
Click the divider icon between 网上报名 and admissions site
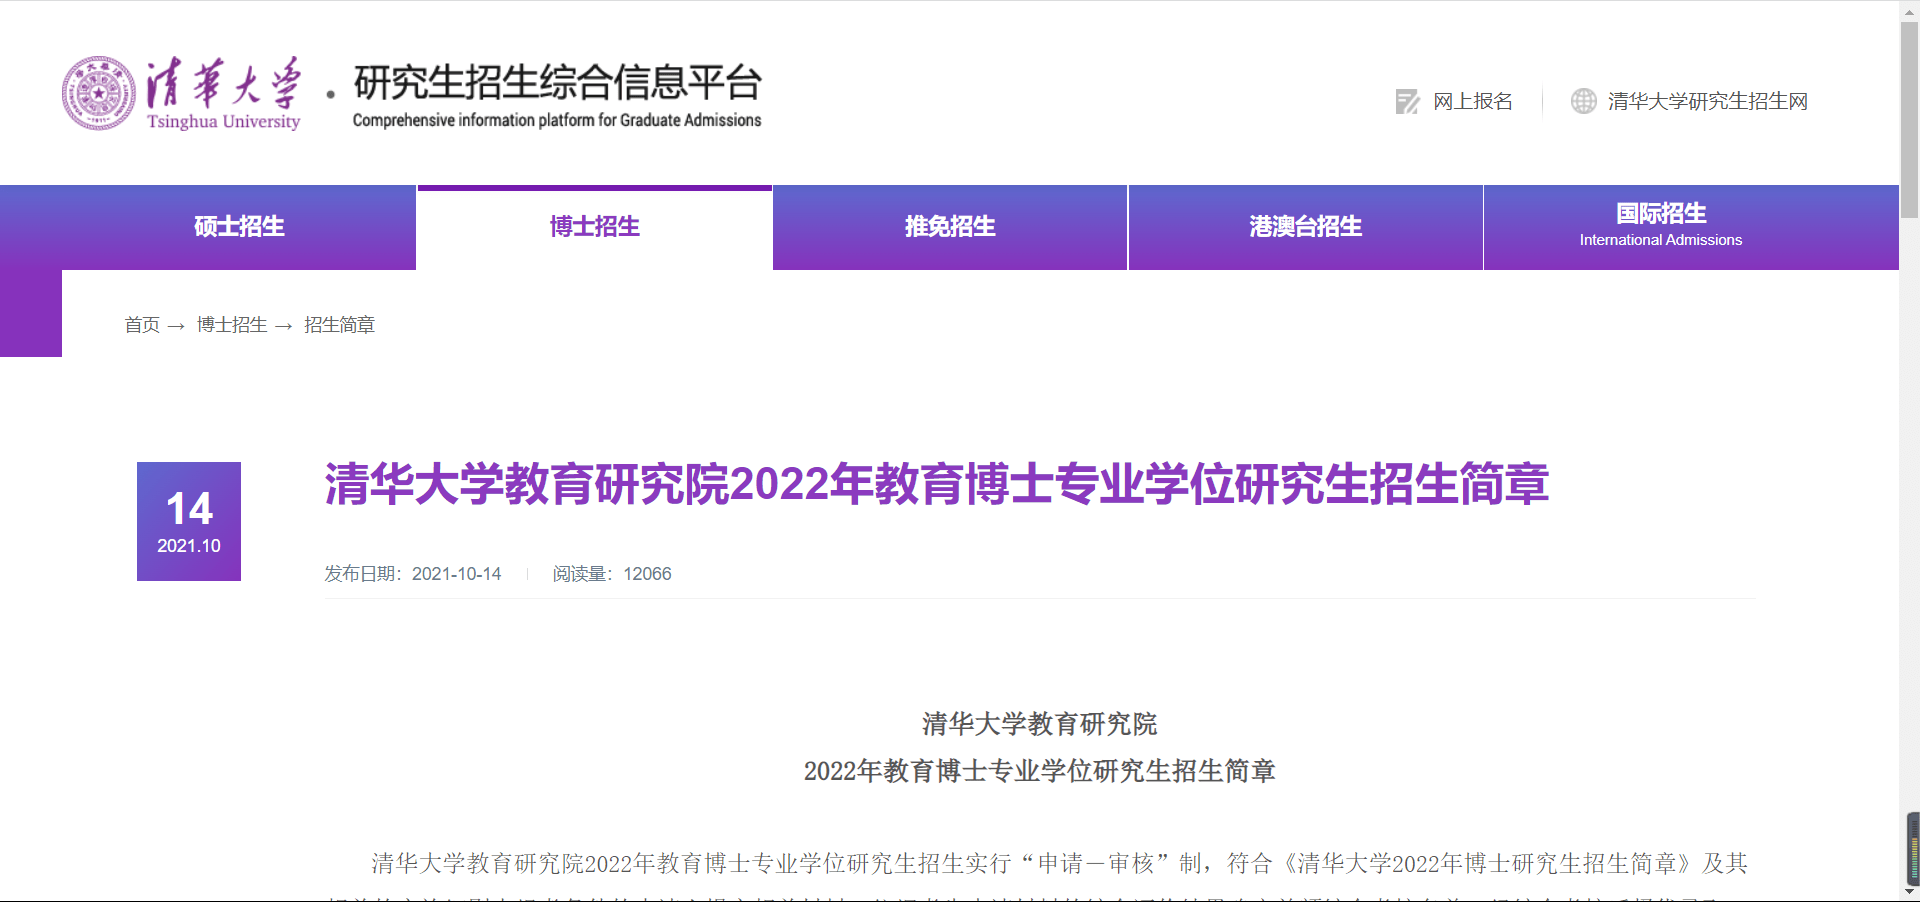(1540, 101)
